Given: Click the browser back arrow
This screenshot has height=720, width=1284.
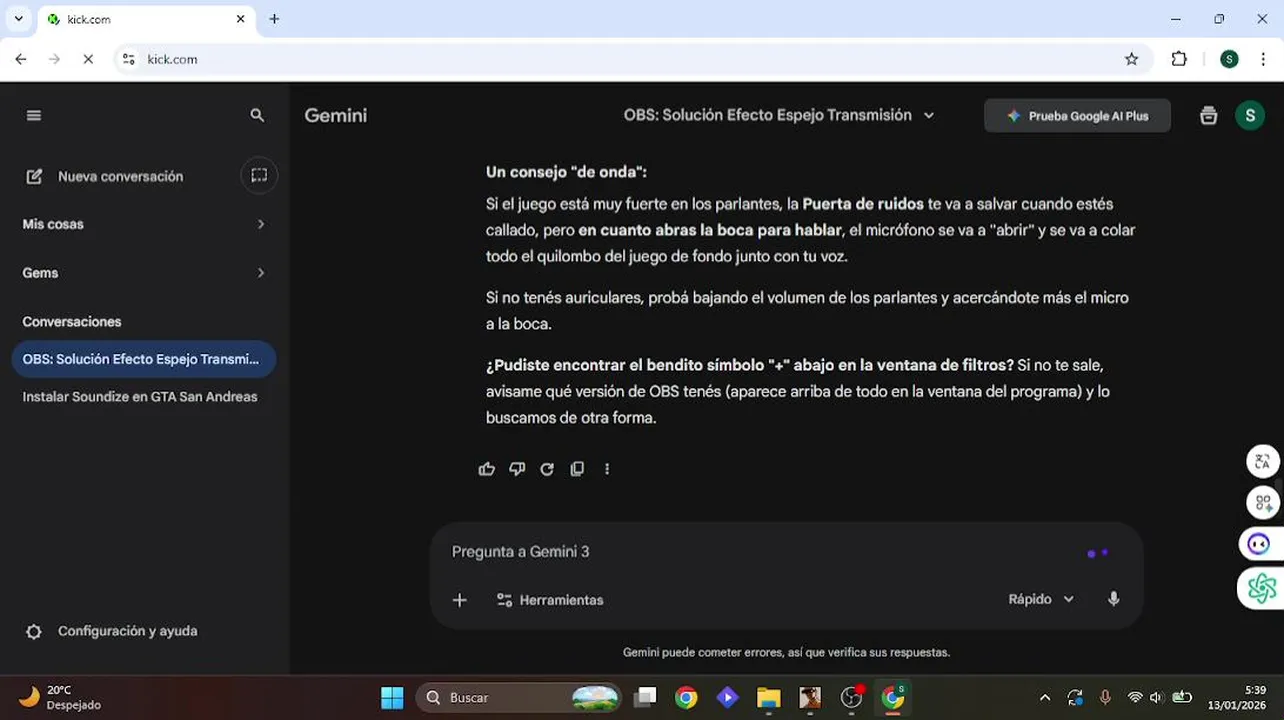Looking at the screenshot, I should 21,59.
